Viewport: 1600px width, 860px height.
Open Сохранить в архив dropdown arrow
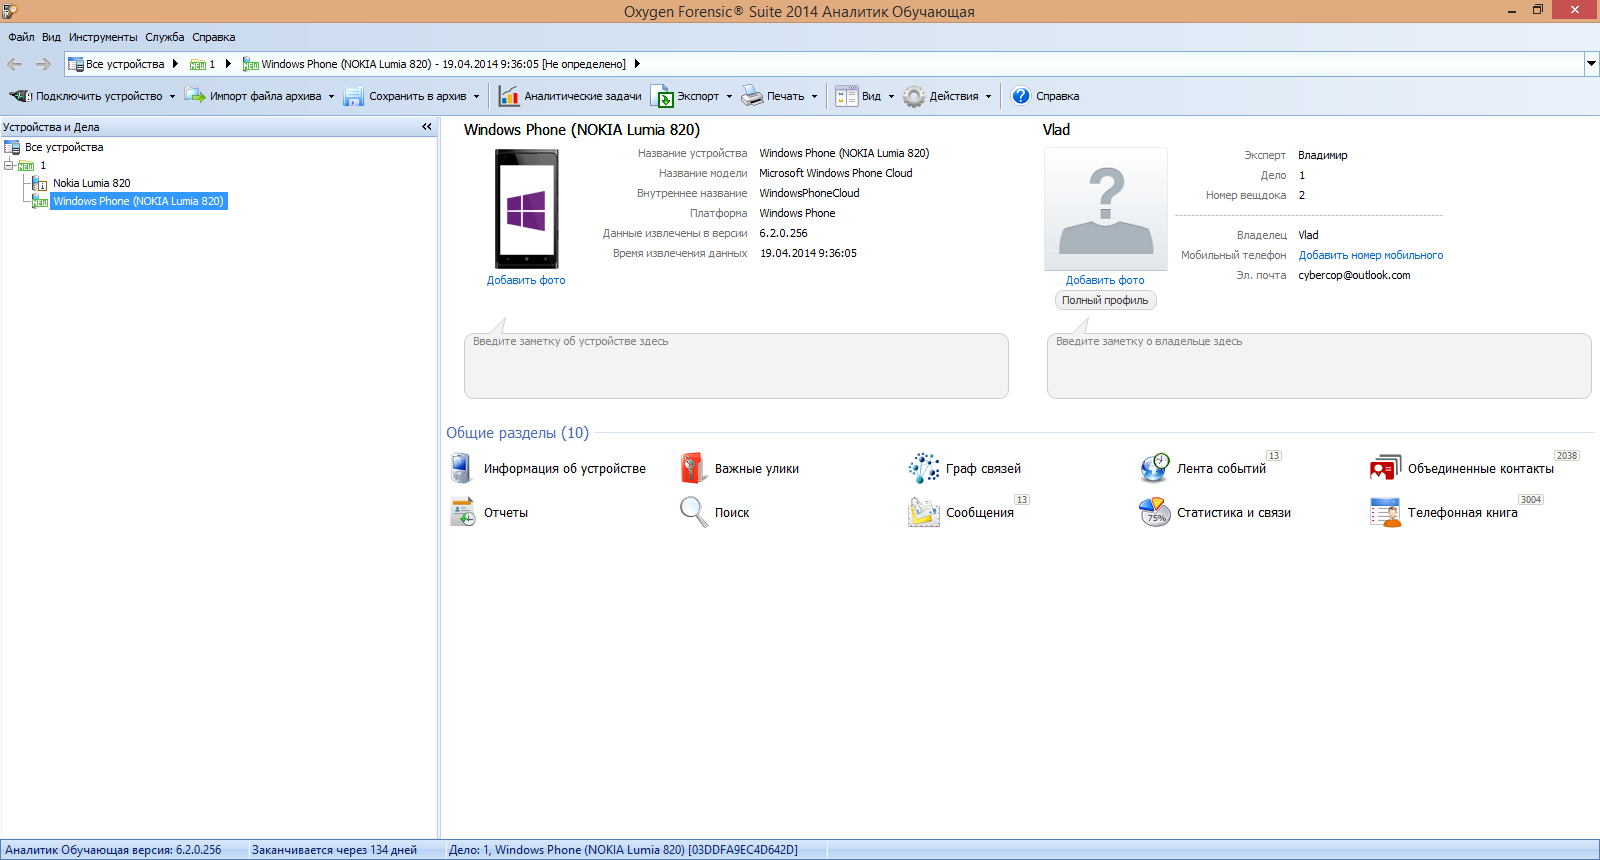[x=476, y=97]
